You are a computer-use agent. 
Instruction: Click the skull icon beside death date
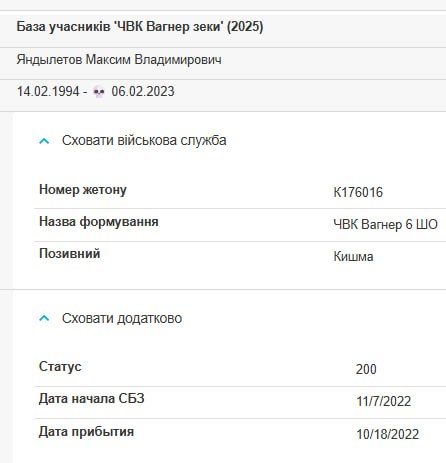click(x=99, y=92)
